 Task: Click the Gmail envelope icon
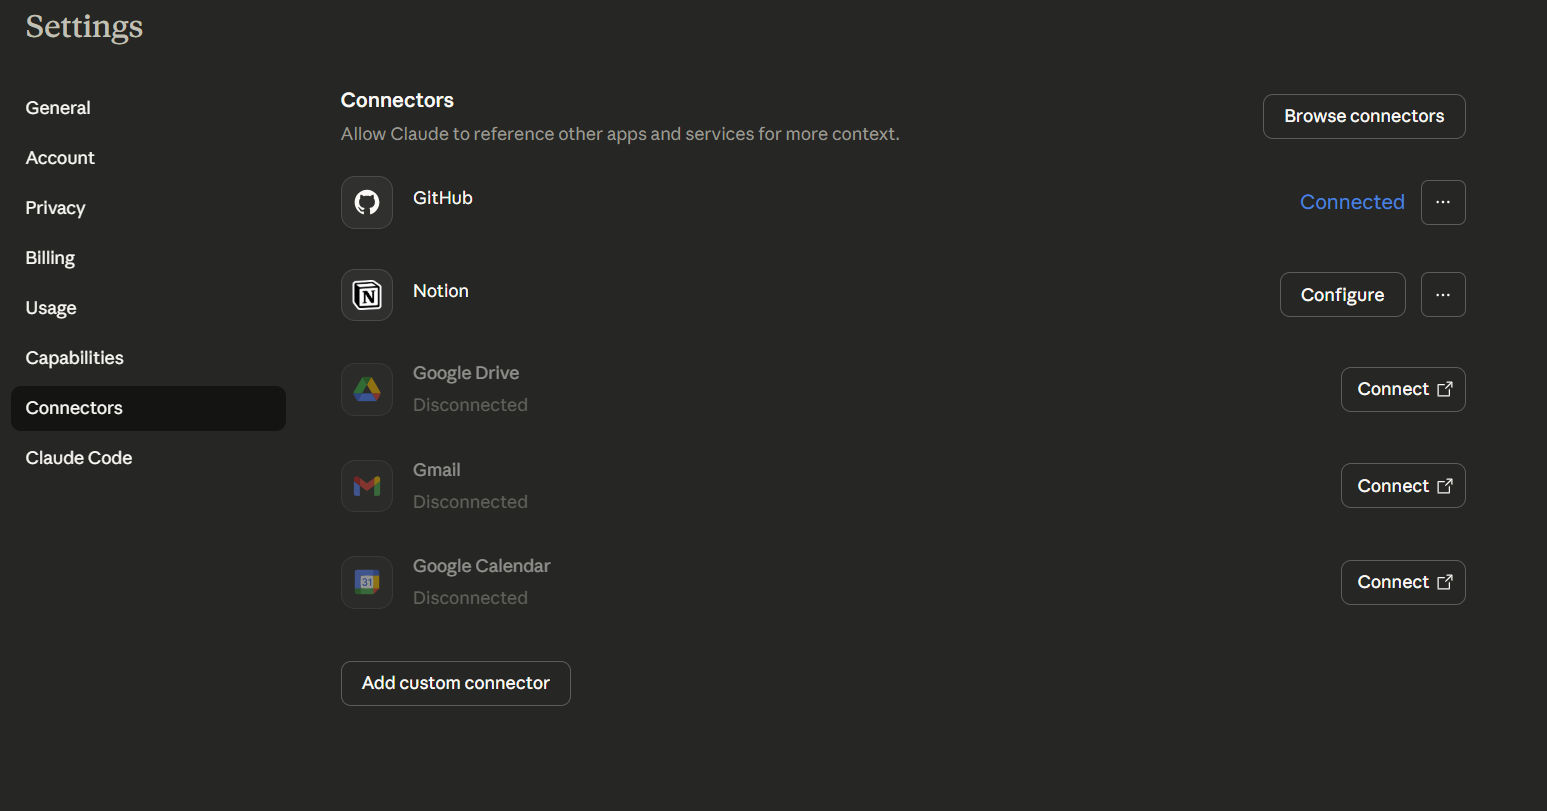tap(367, 486)
